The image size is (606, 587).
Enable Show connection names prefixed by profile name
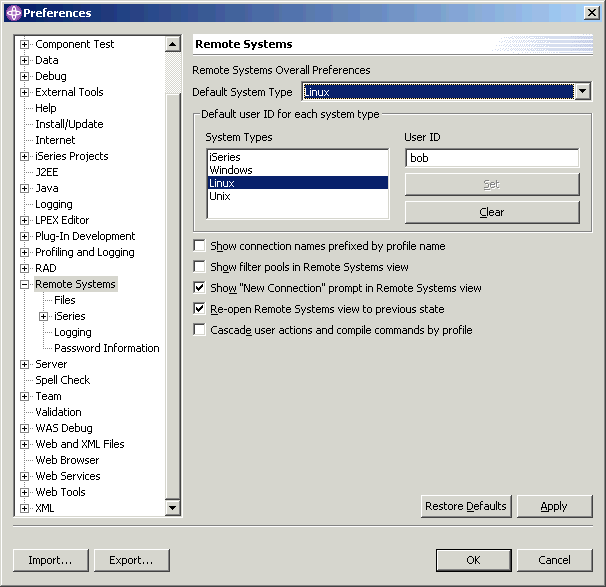200,246
